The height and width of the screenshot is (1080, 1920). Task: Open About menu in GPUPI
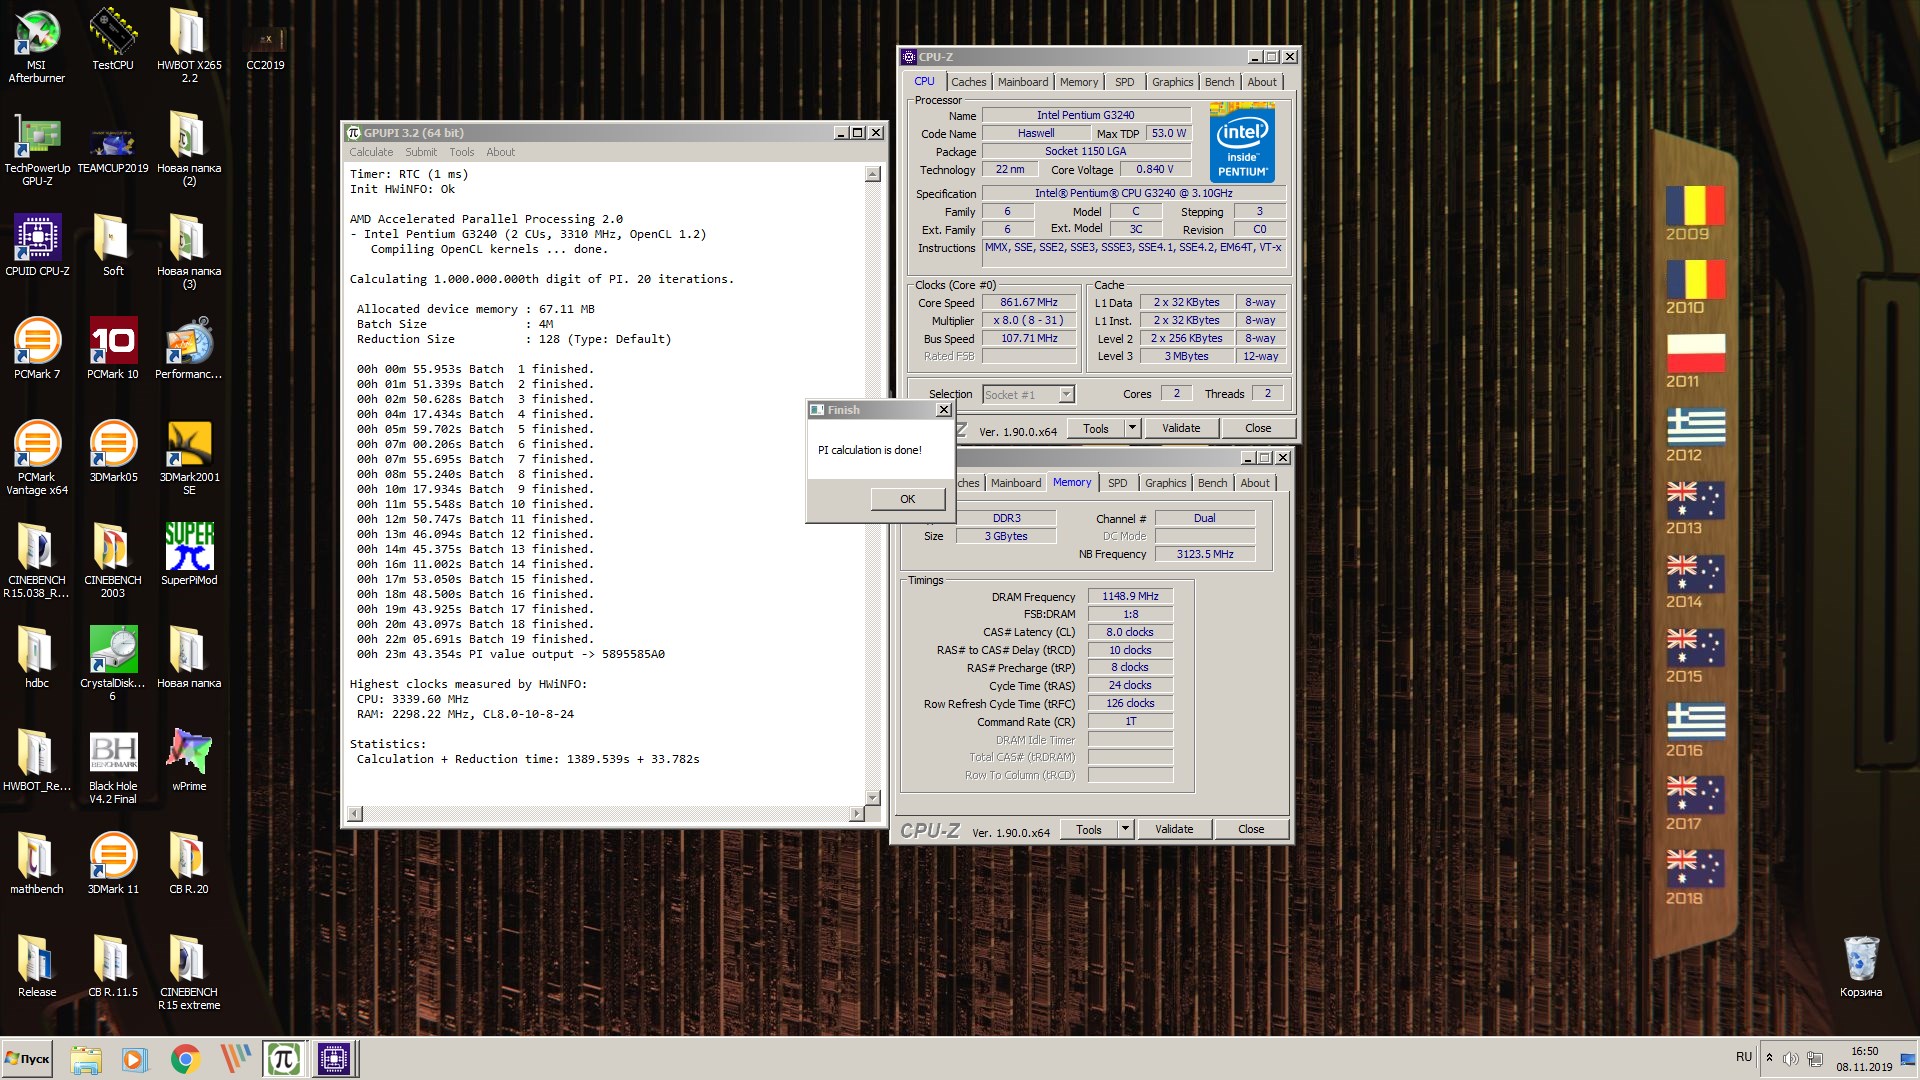pos(501,152)
